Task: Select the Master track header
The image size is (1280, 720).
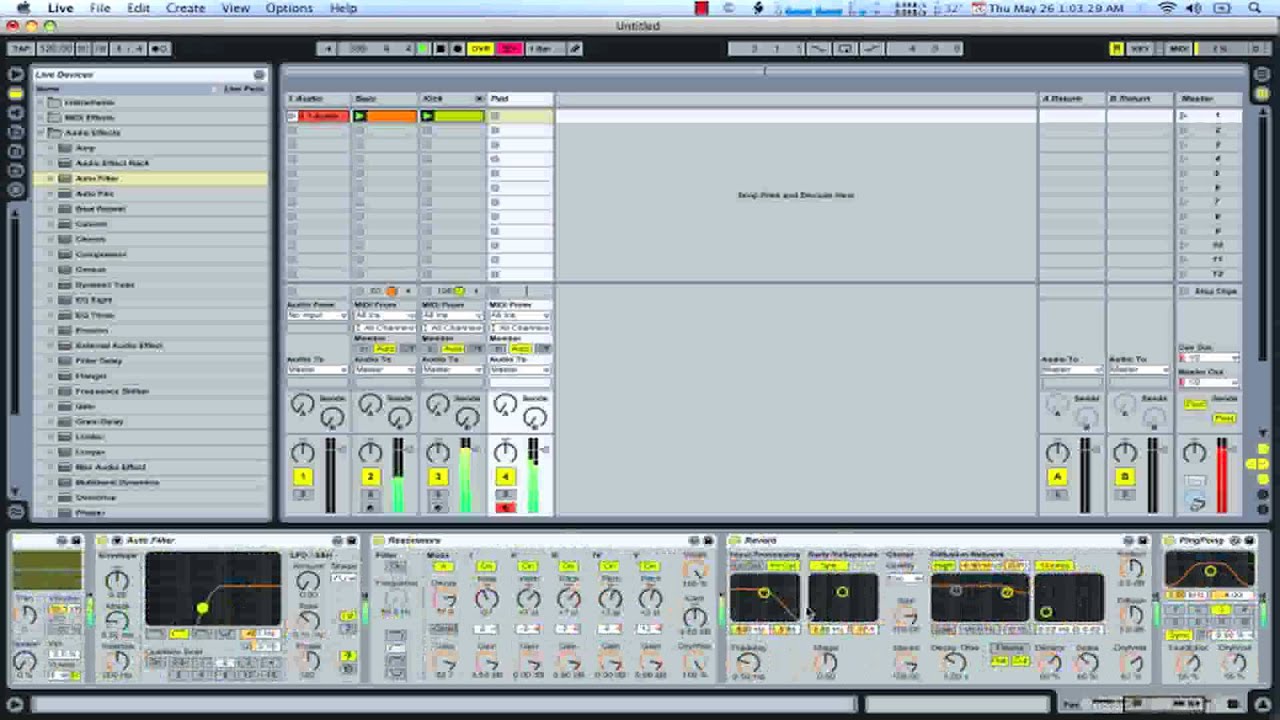Action: [x=1209, y=98]
